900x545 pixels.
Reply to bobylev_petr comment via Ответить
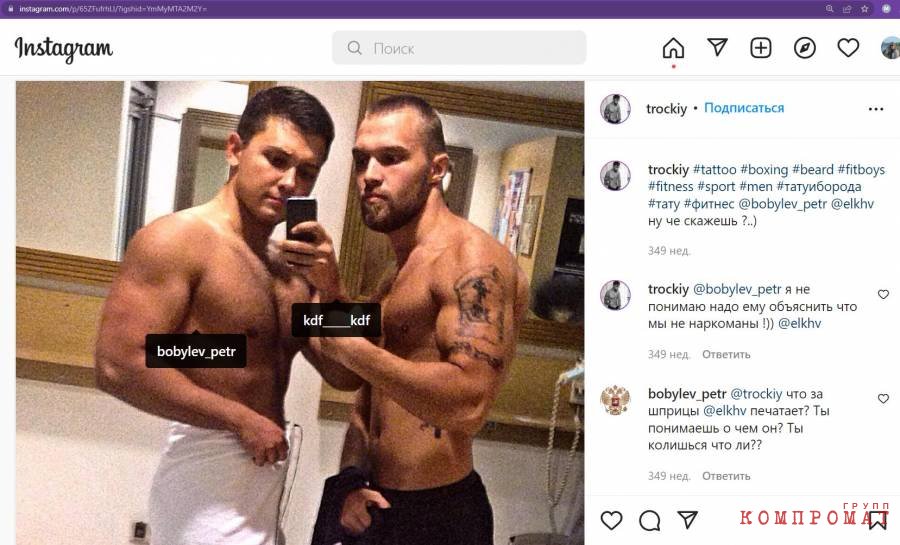[x=726, y=476]
